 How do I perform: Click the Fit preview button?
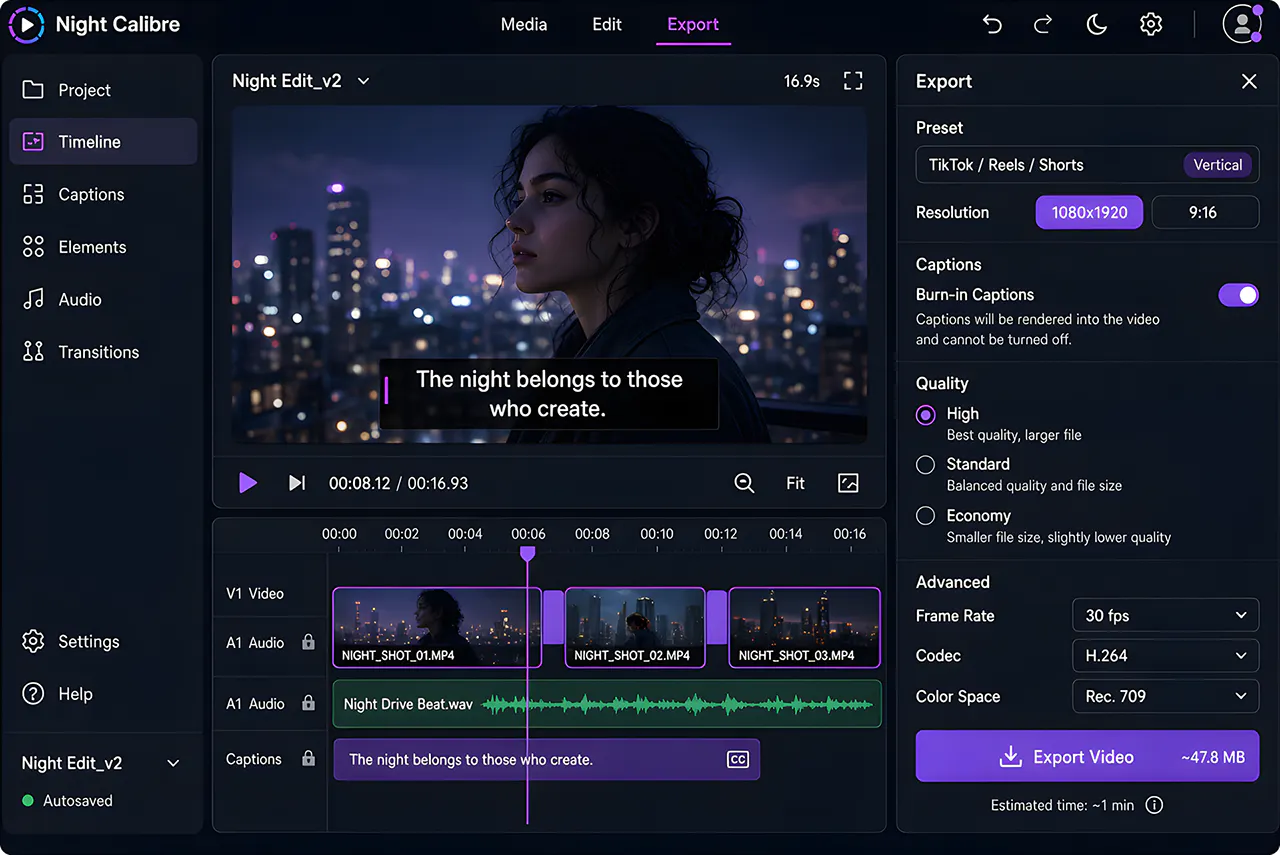pyautogui.click(x=795, y=483)
